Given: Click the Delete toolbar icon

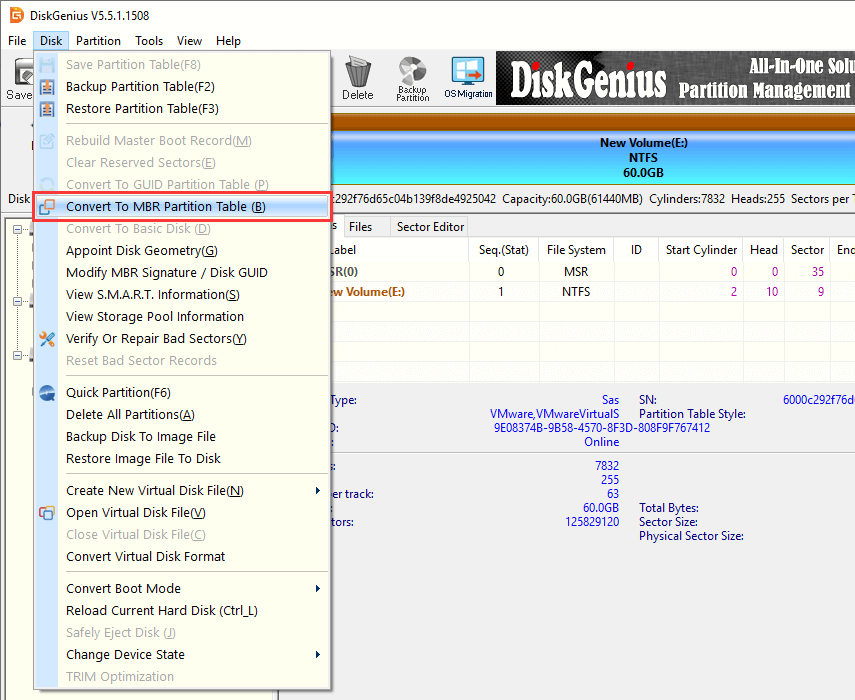Looking at the screenshot, I should (x=357, y=78).
